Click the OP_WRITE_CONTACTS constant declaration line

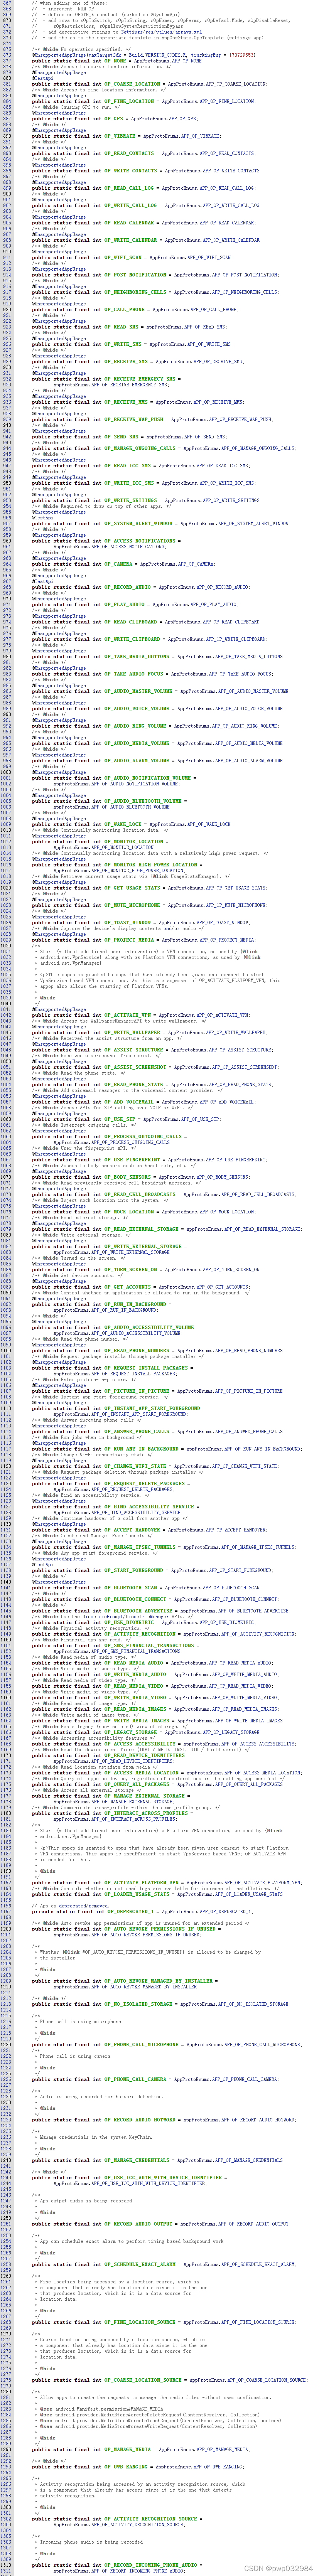pos(146,171)
